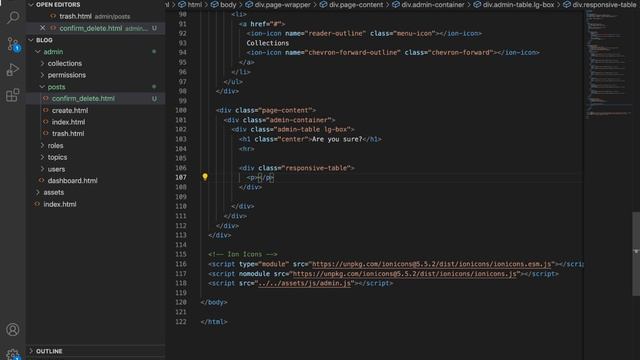The height and width of the screenshot is (360, 640).
Task: Expand the collections folder
Action: click(x=42, y=63)
